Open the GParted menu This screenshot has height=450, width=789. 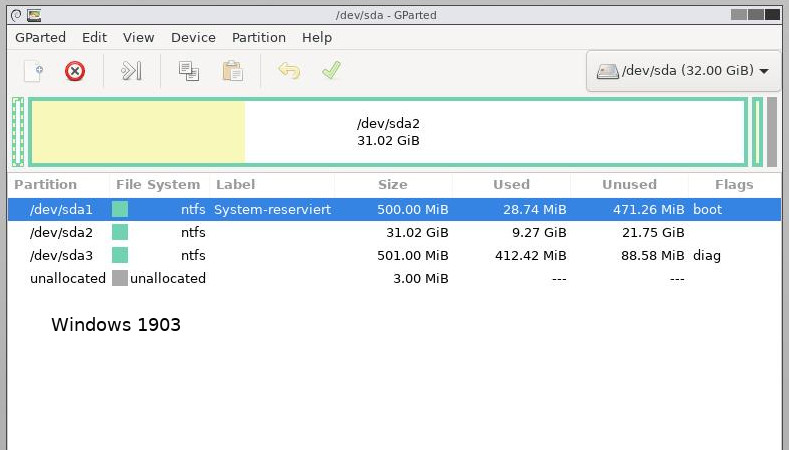[40, 38]
